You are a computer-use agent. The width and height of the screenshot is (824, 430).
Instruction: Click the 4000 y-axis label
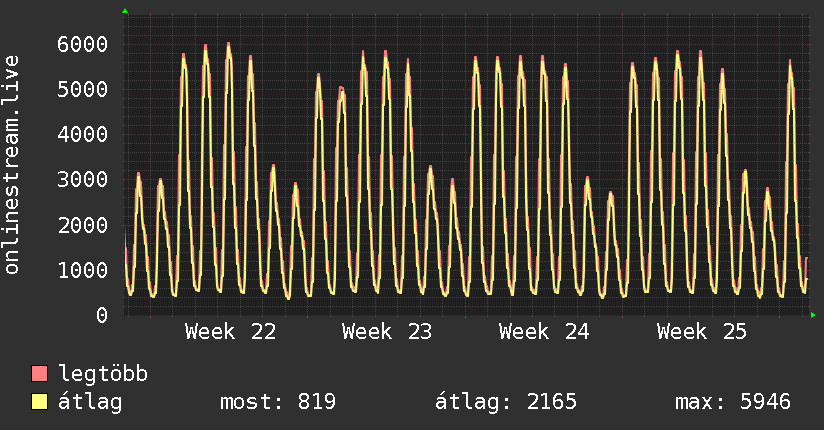click(x=83, y=135)
